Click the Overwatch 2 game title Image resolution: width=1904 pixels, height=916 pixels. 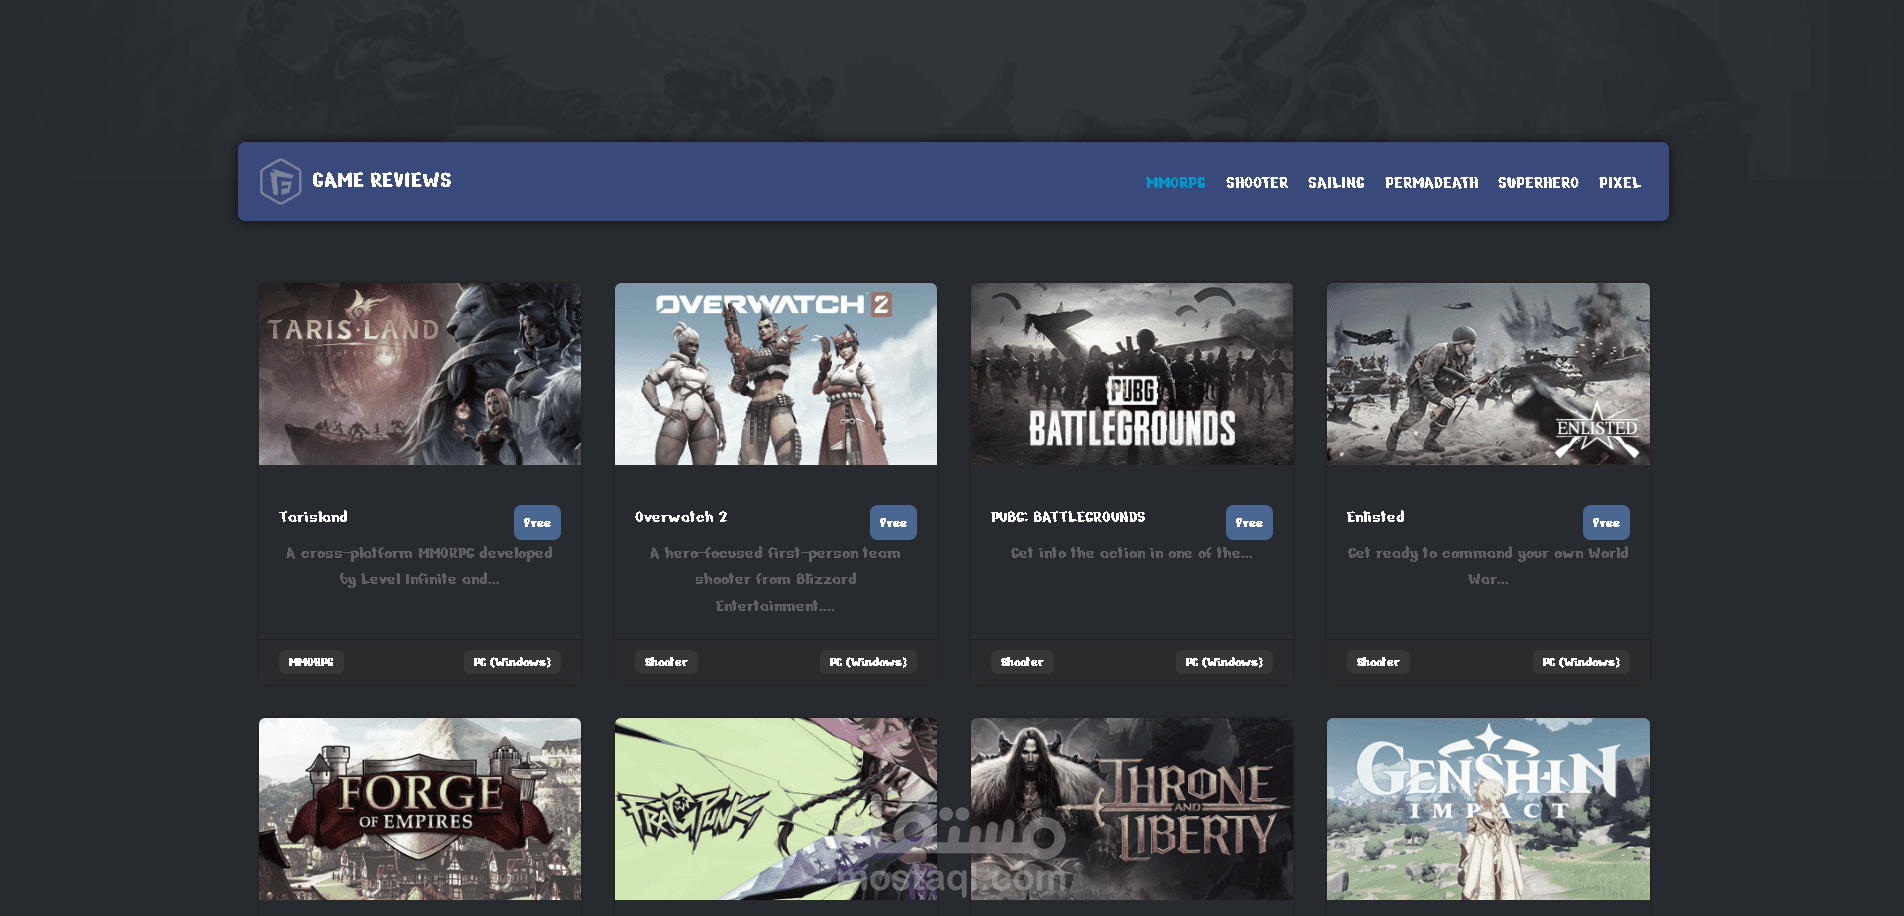[x=681, y=517]
